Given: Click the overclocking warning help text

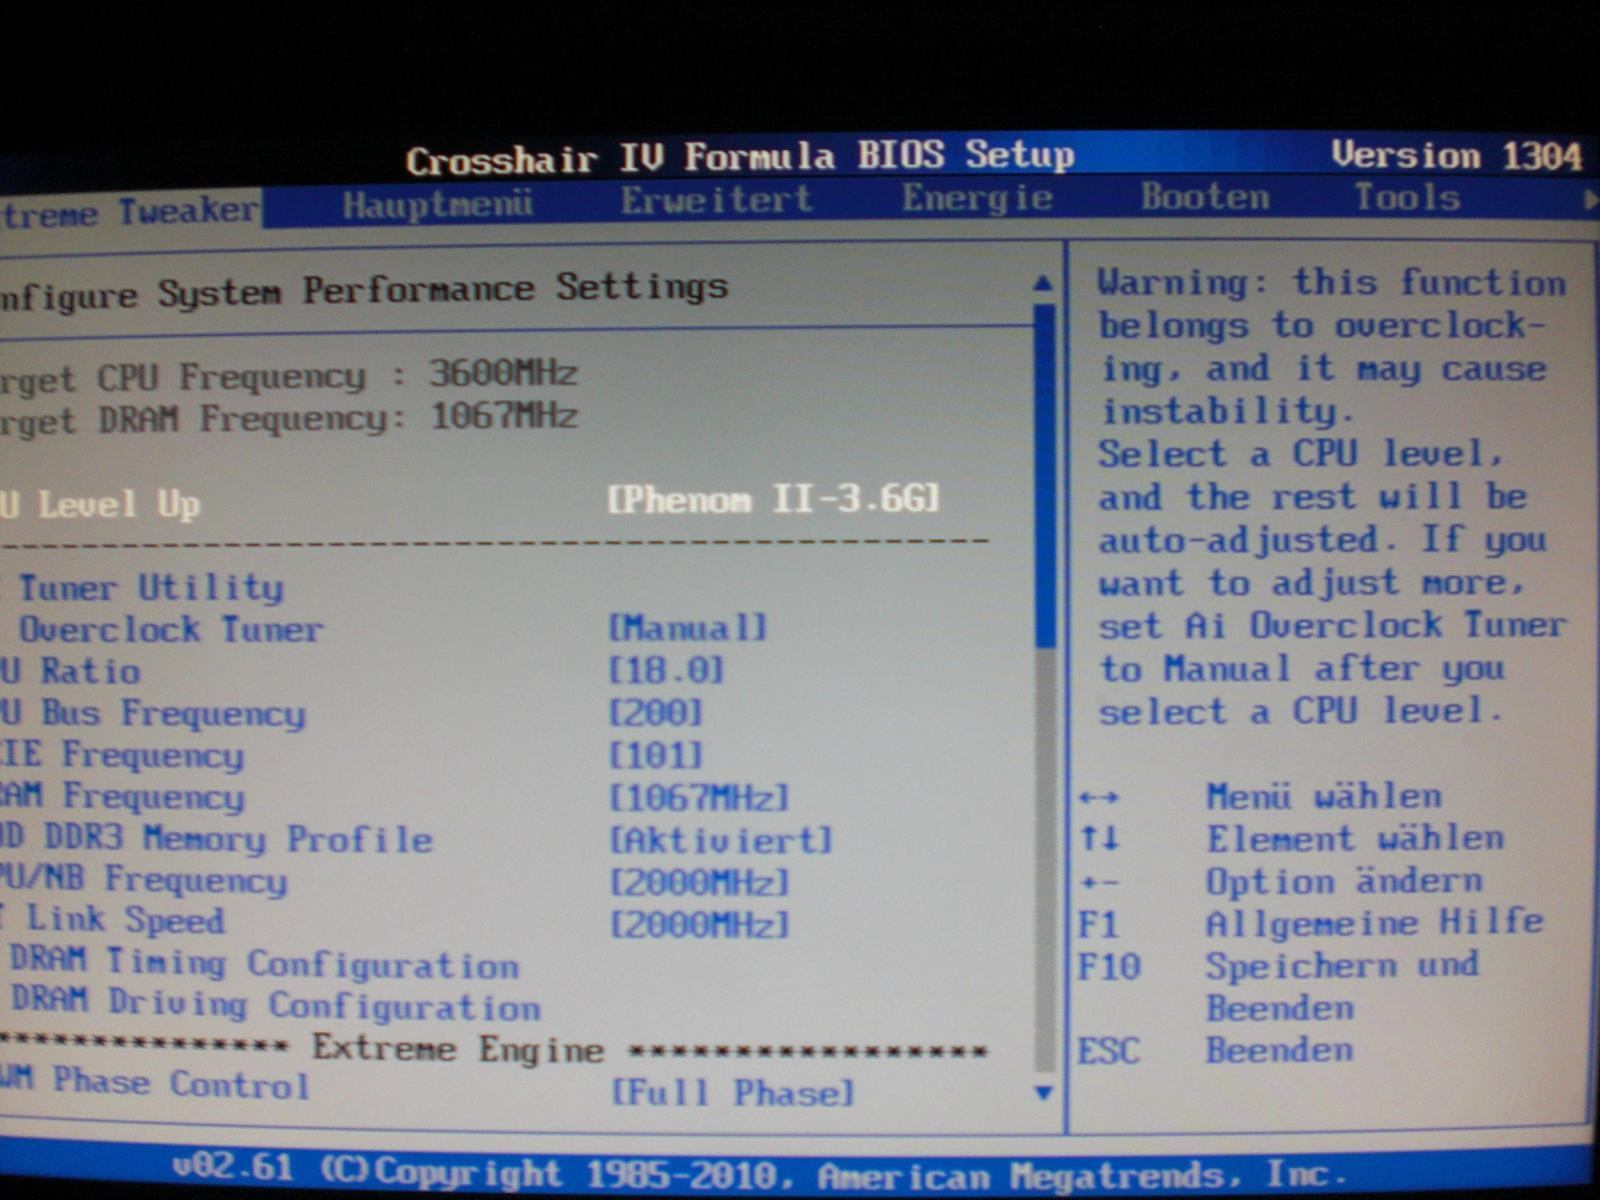Looking at the screenshot, I should click(1332, 496).
